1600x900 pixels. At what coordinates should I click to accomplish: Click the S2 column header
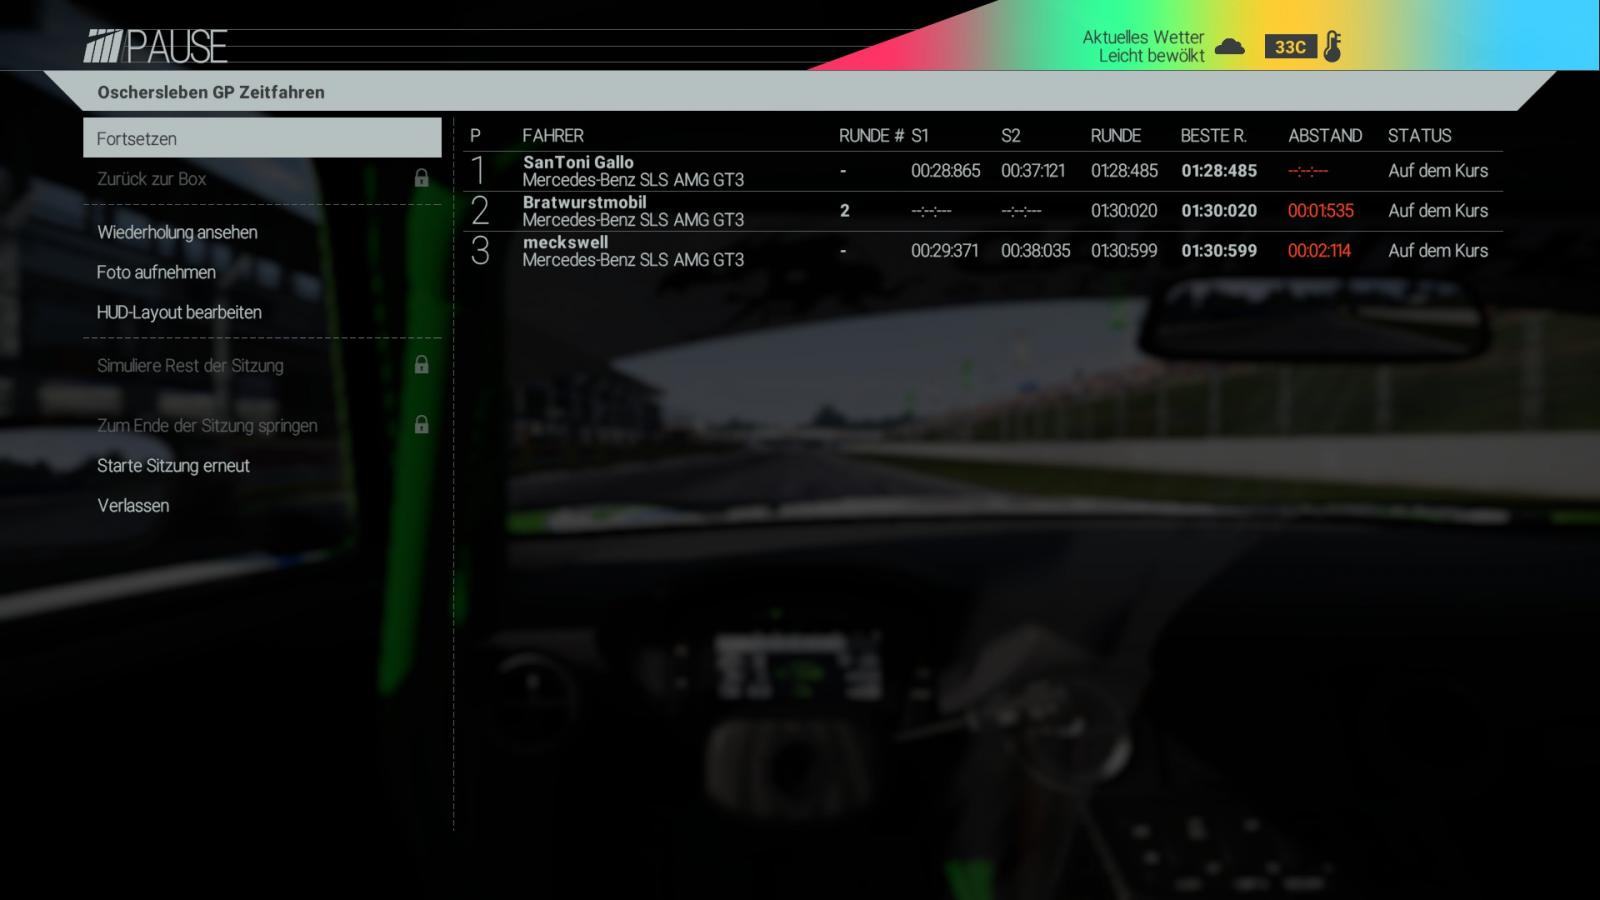pos(1011,136)
